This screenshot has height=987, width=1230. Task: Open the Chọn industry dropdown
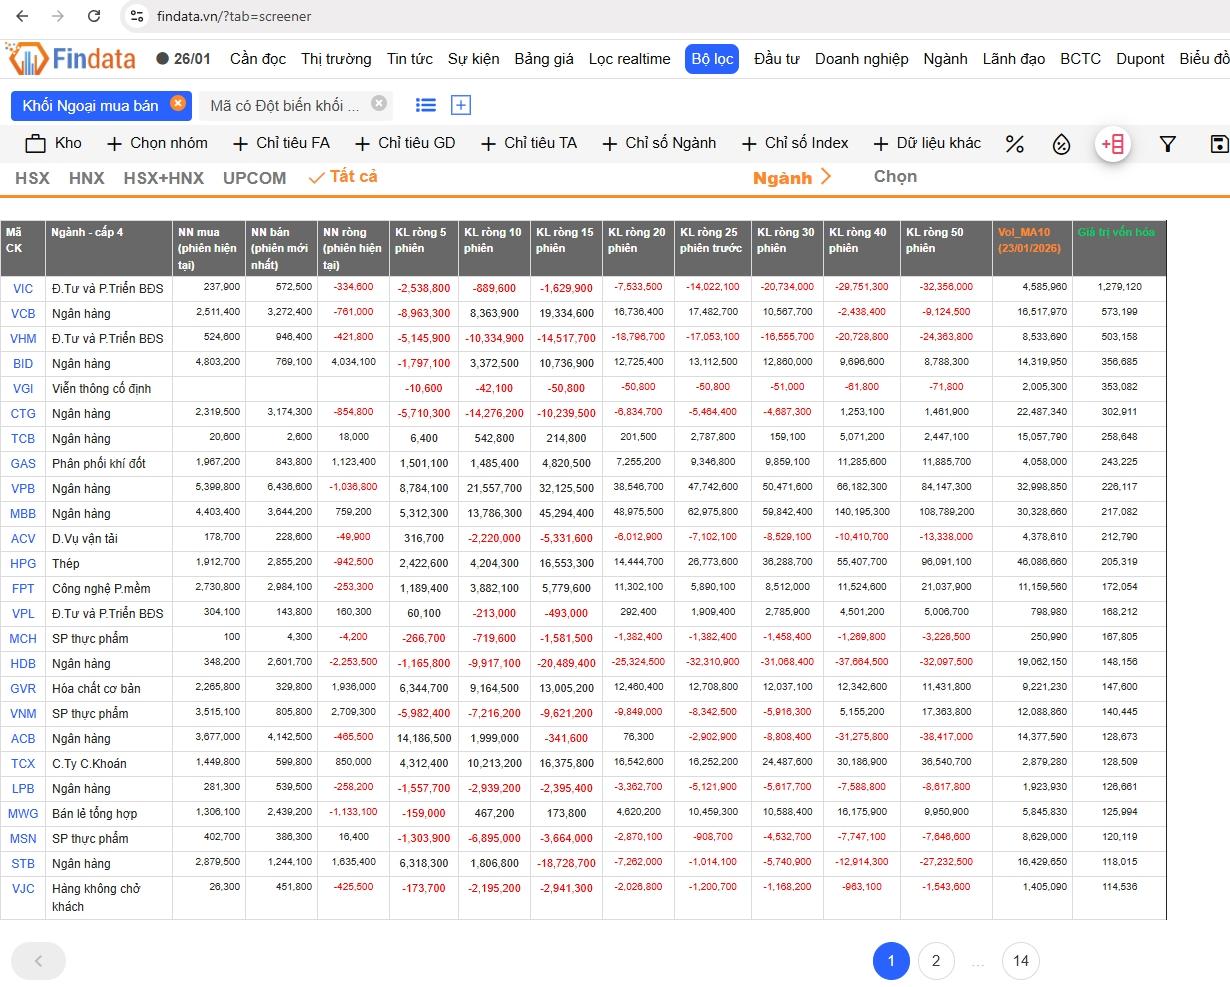click(x=895, y=176)
